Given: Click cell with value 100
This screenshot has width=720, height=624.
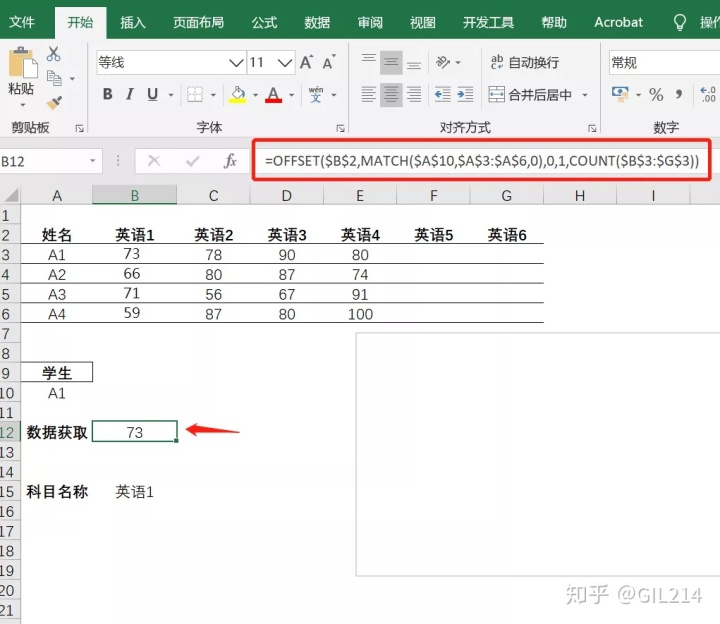Looking at the screenshot, I should pos(360,314).
